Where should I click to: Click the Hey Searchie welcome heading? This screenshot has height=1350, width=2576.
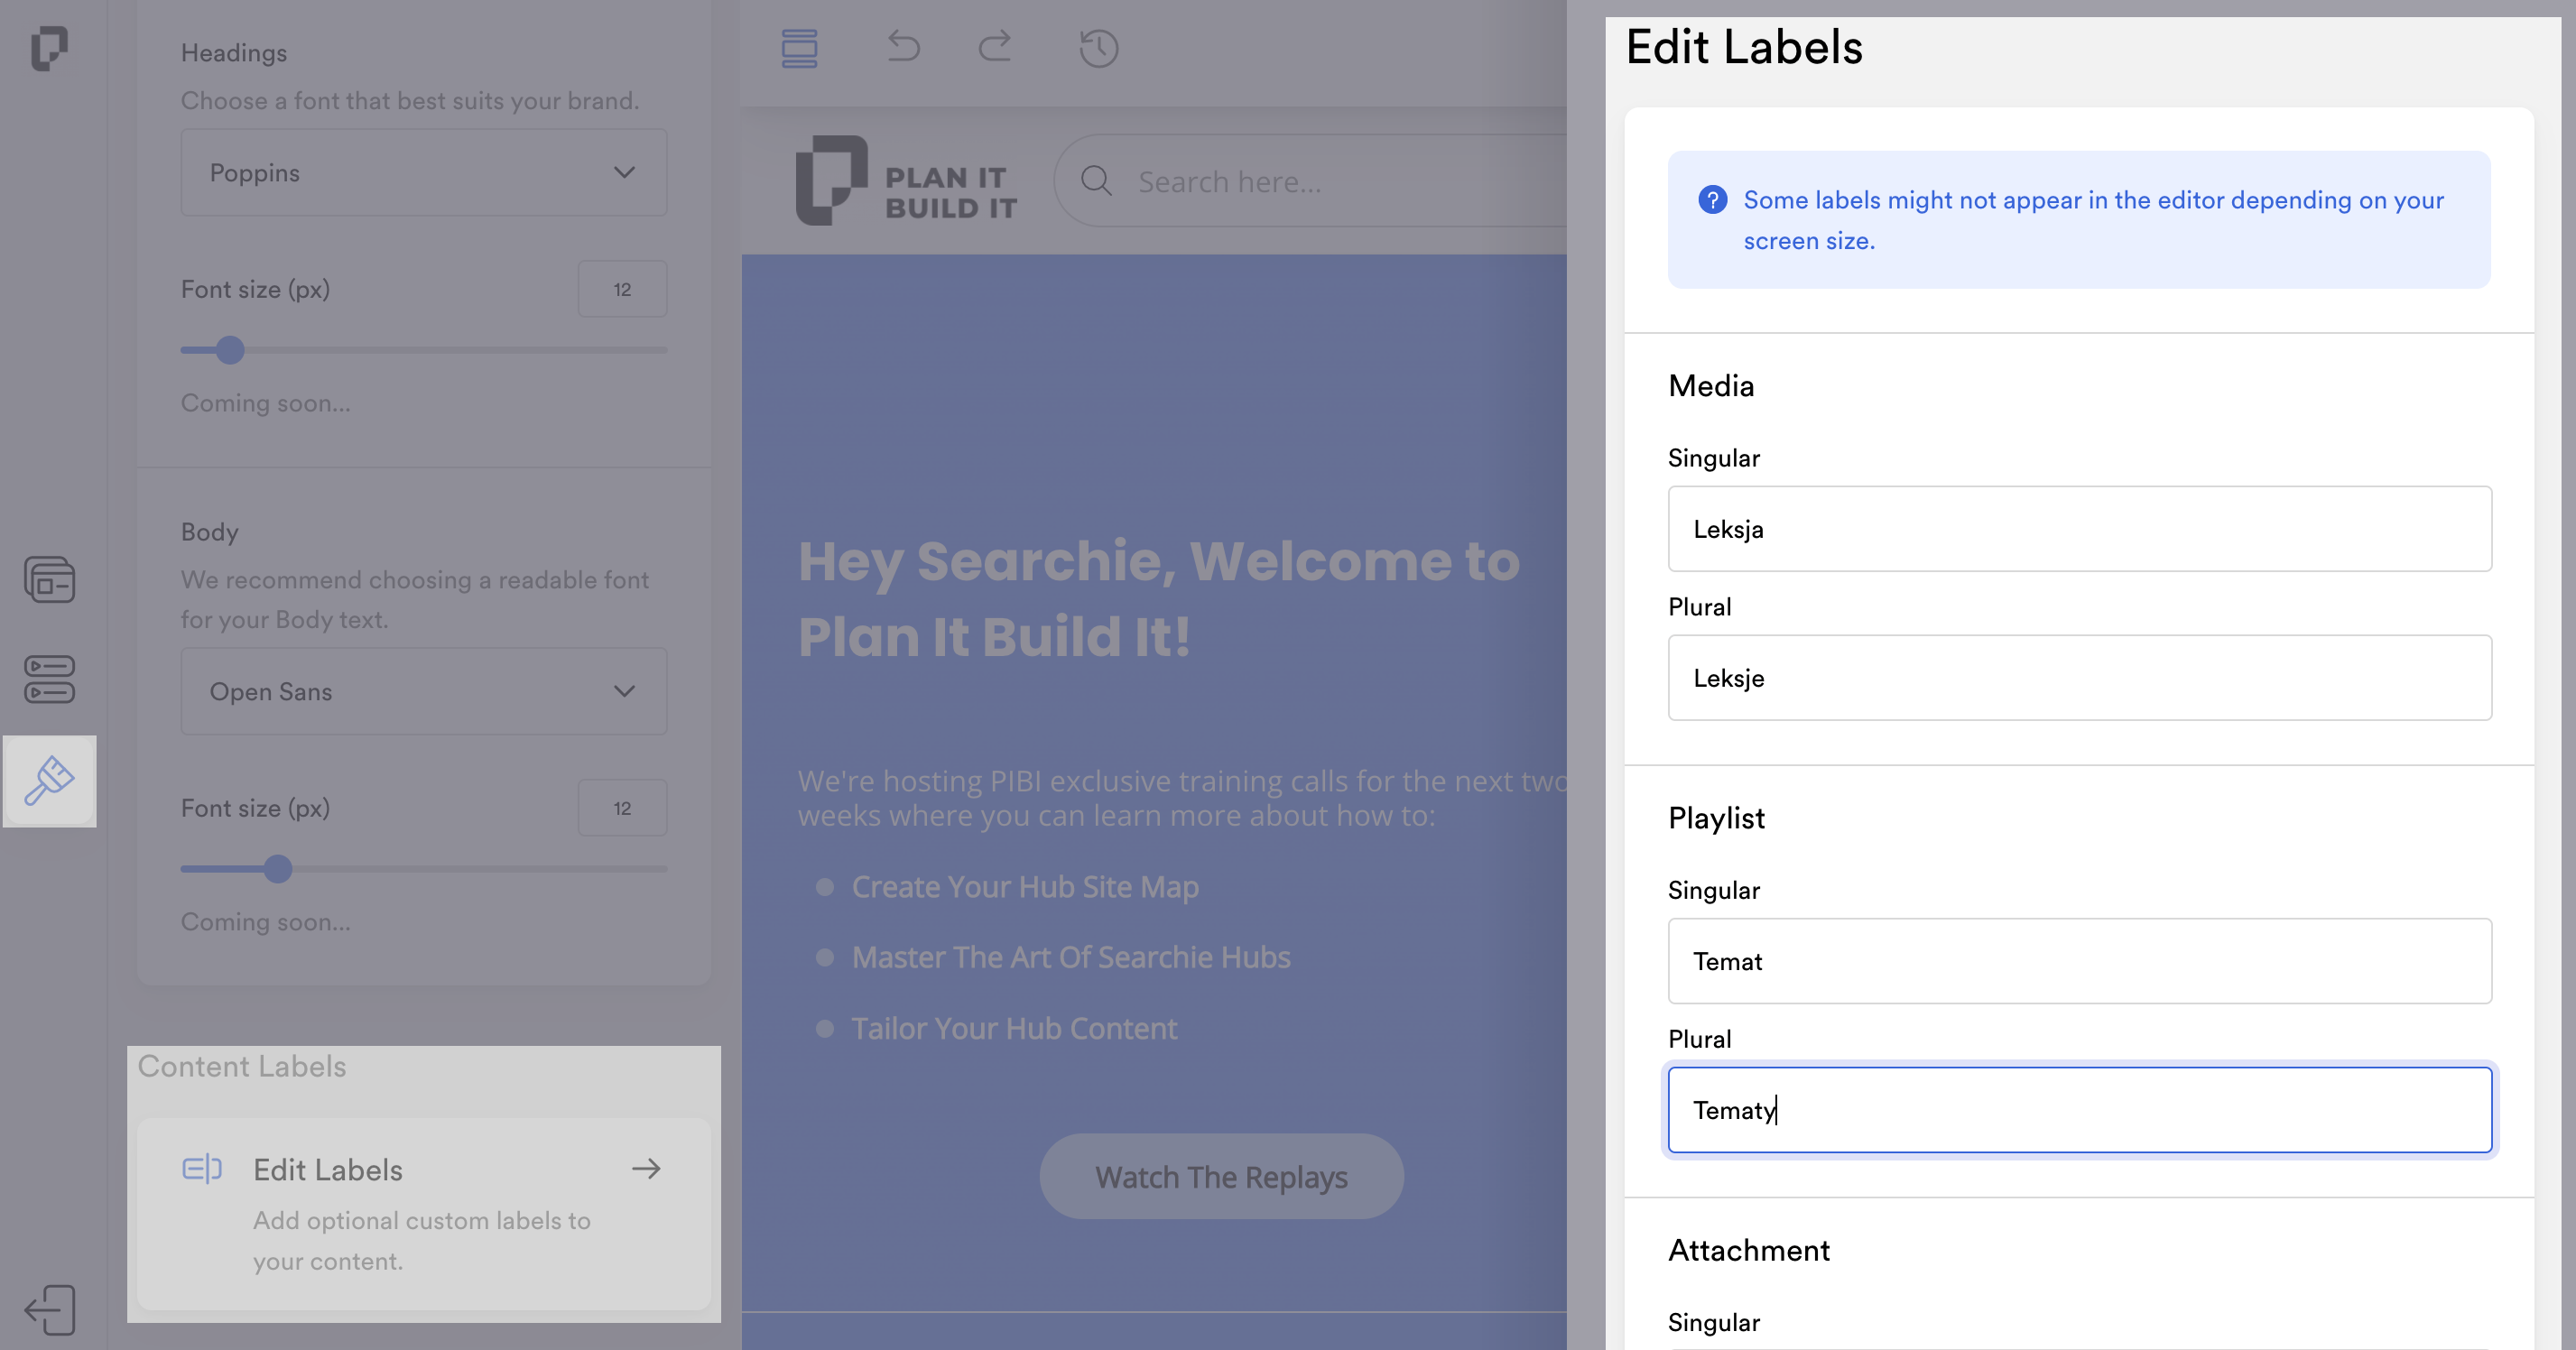[x=1158, y=598]
